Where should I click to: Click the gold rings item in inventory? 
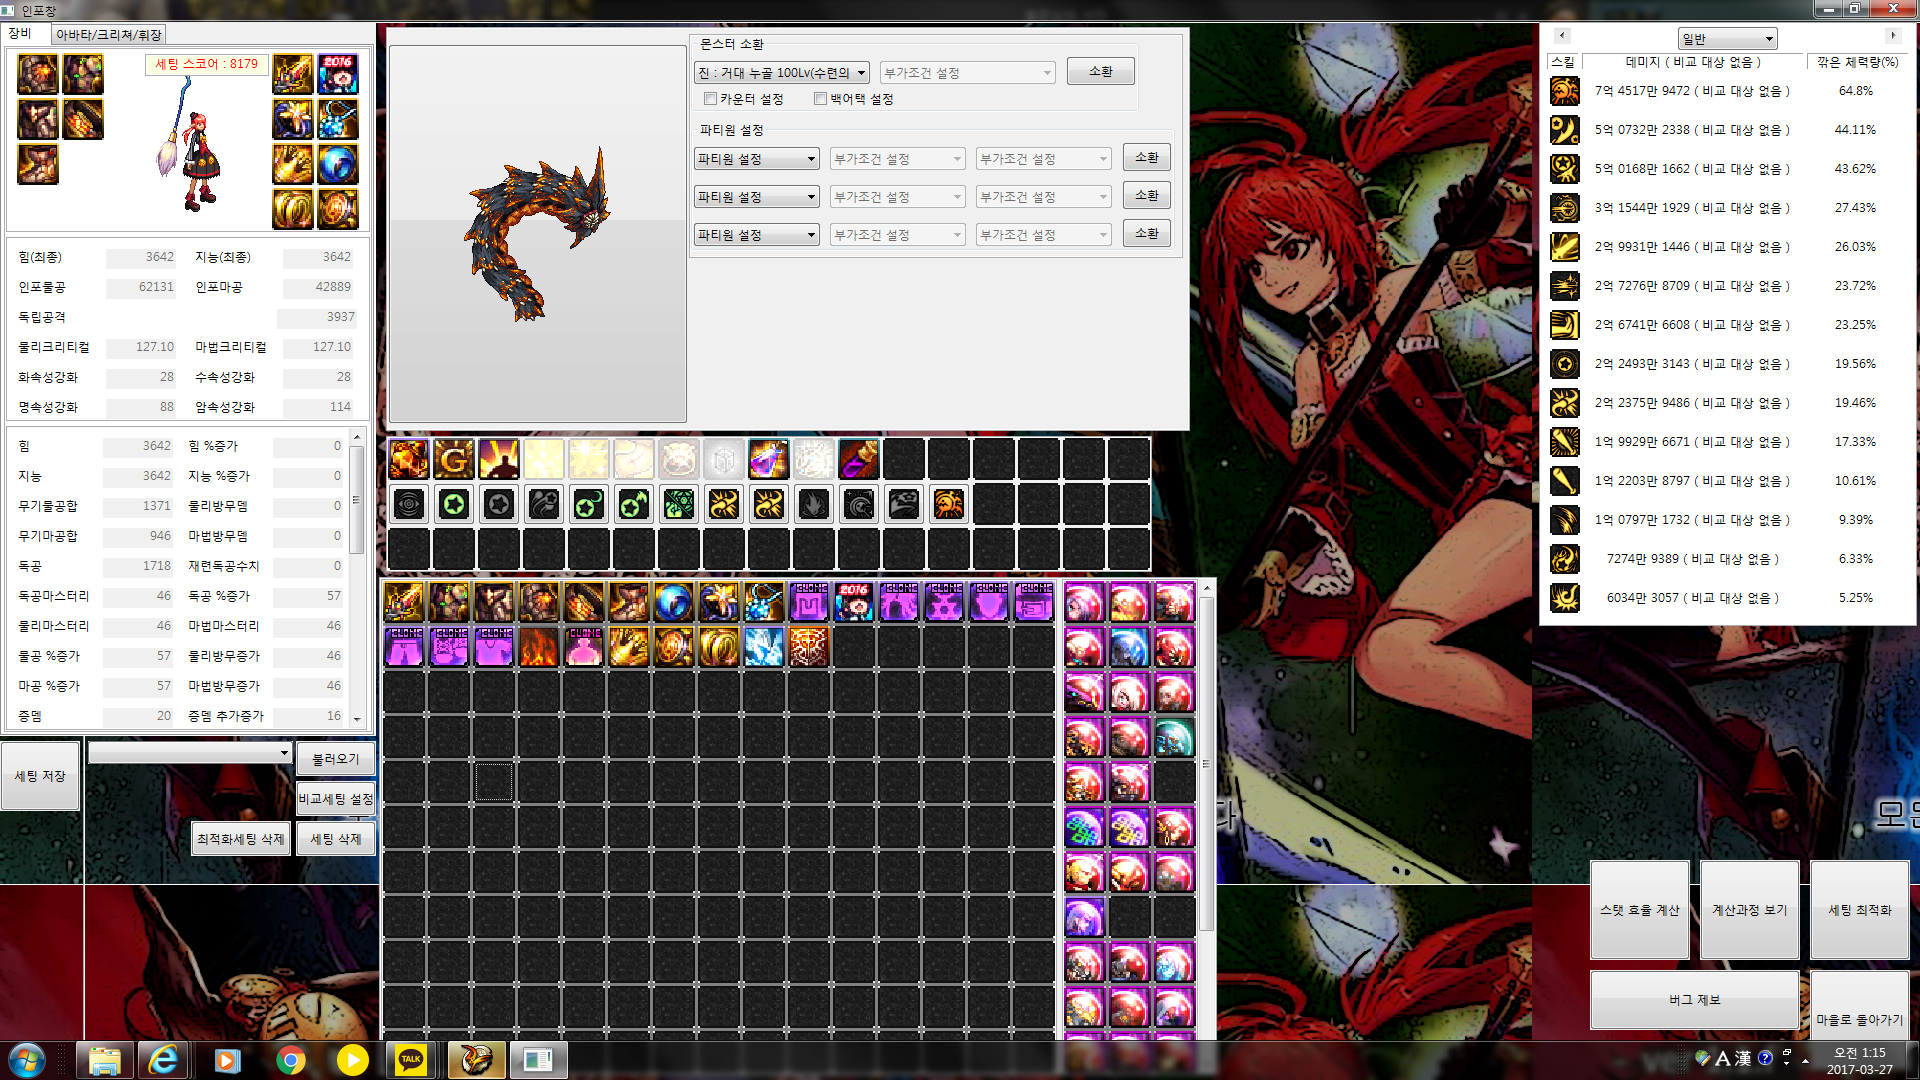[718, 648]
